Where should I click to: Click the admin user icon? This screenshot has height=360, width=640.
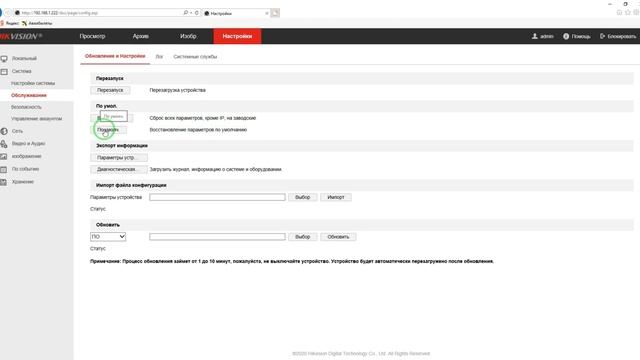pyautogui.click(x=535, y=36)
